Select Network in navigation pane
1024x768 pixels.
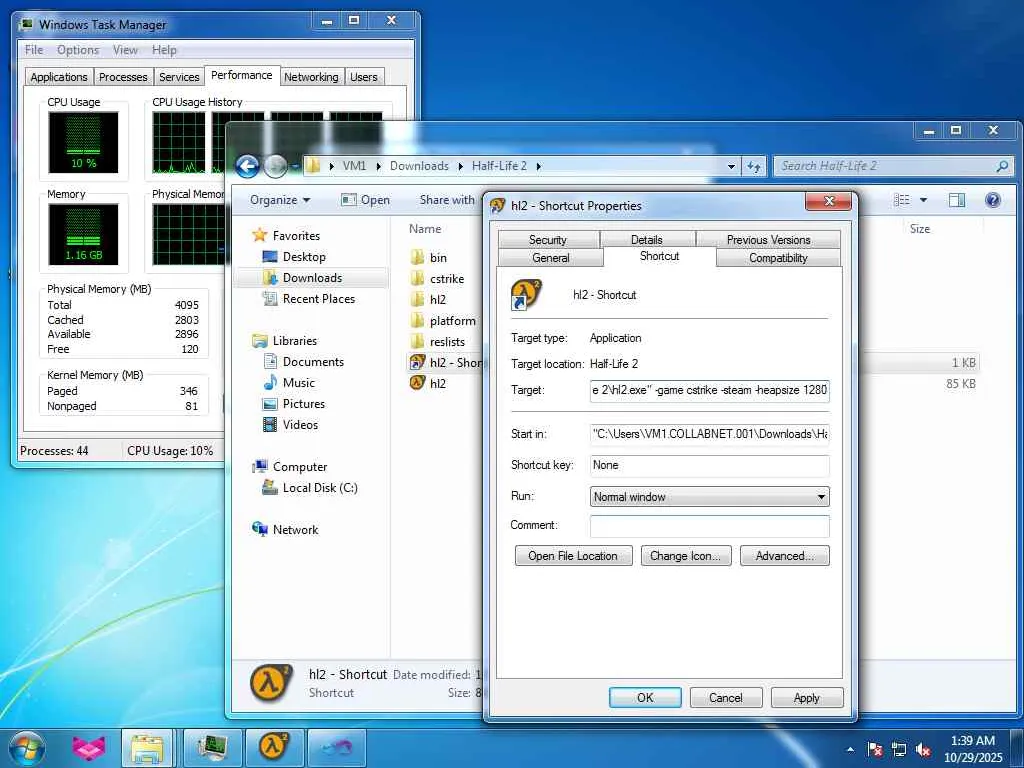coord(295,530)
